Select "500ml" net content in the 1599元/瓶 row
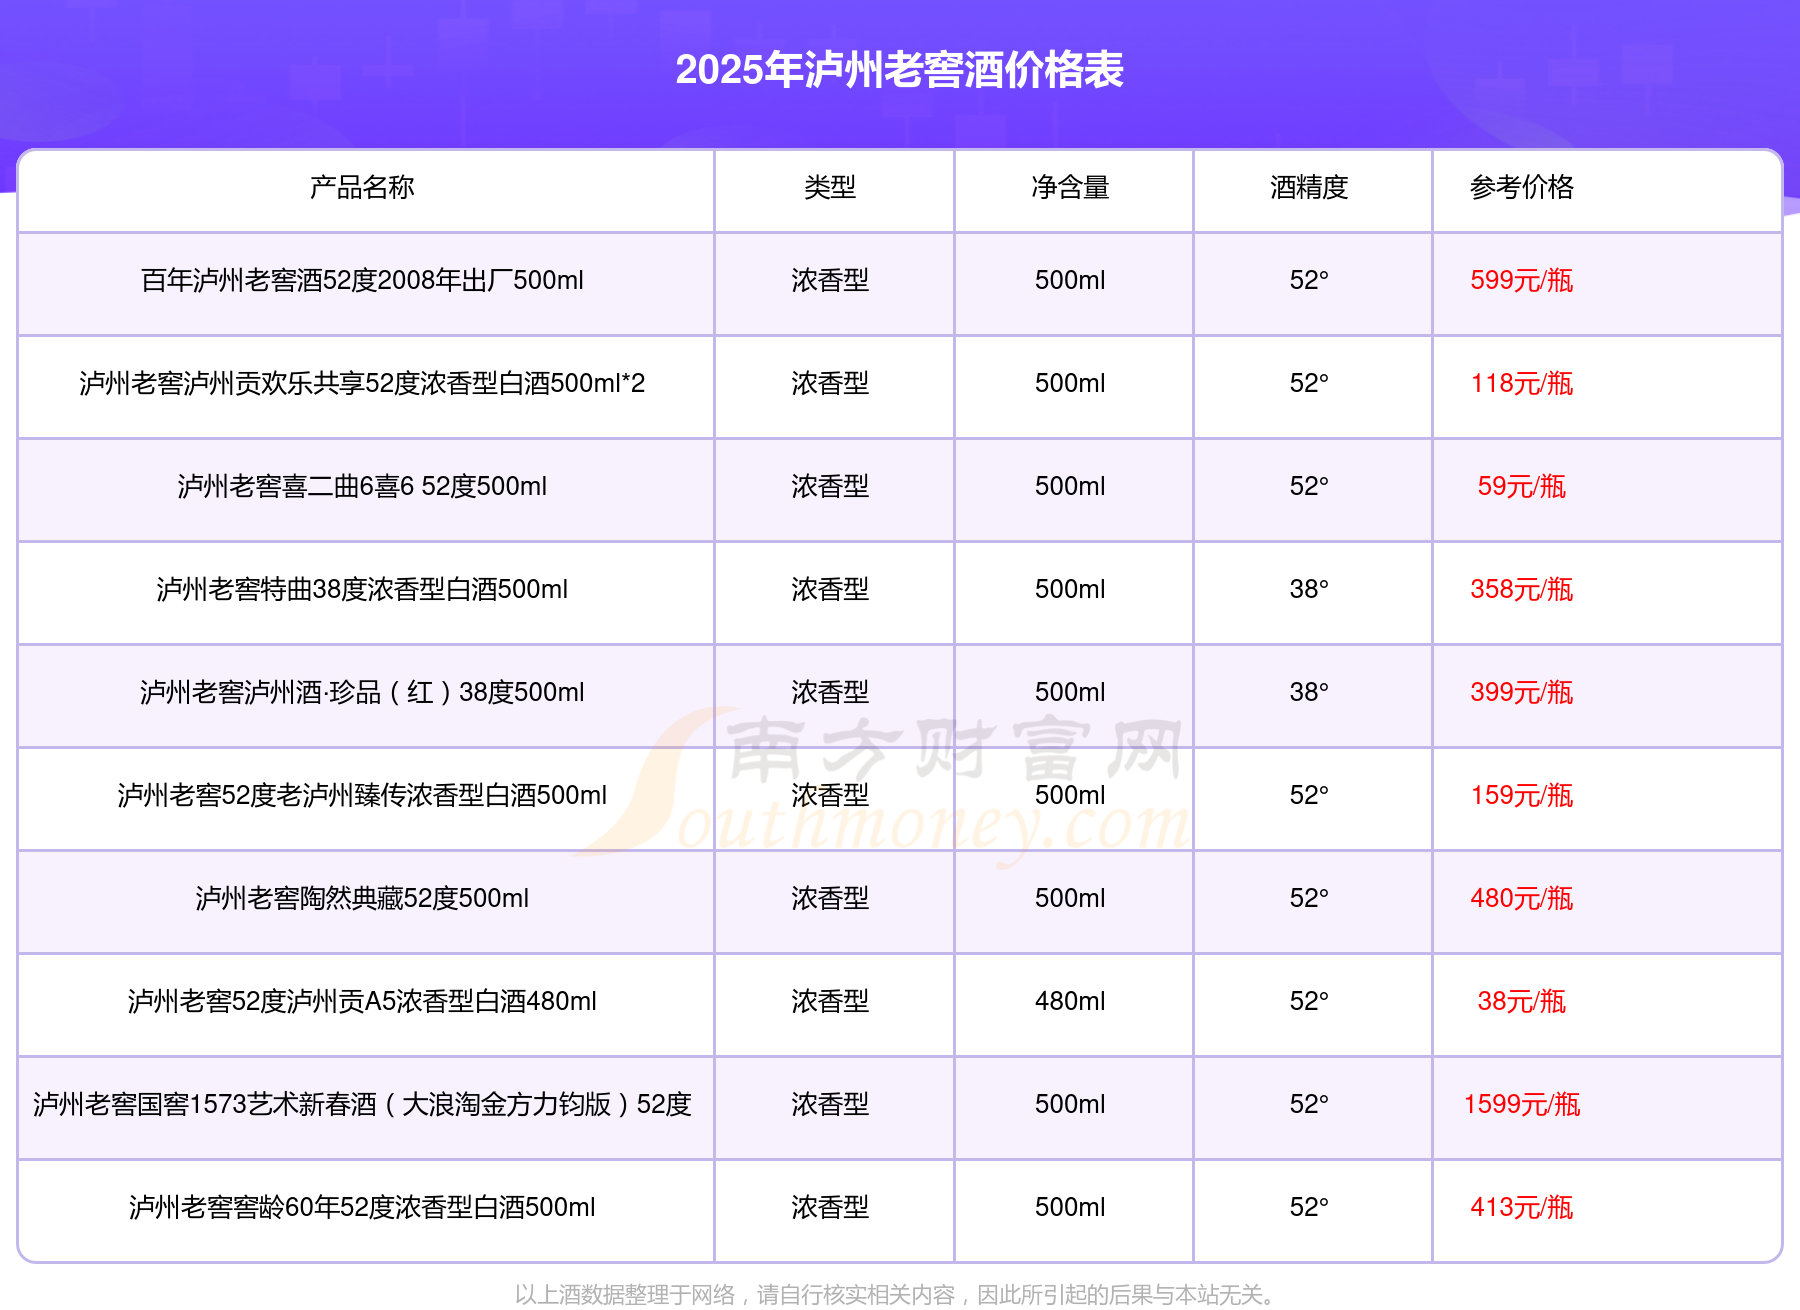Image resolution: width=1800 pixels, height=1310 pixels. tap(1070, 1104)
